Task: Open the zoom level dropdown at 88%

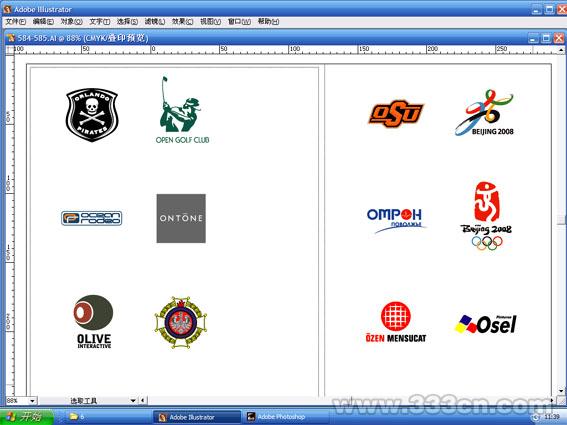Action: [x=32, y=400]
